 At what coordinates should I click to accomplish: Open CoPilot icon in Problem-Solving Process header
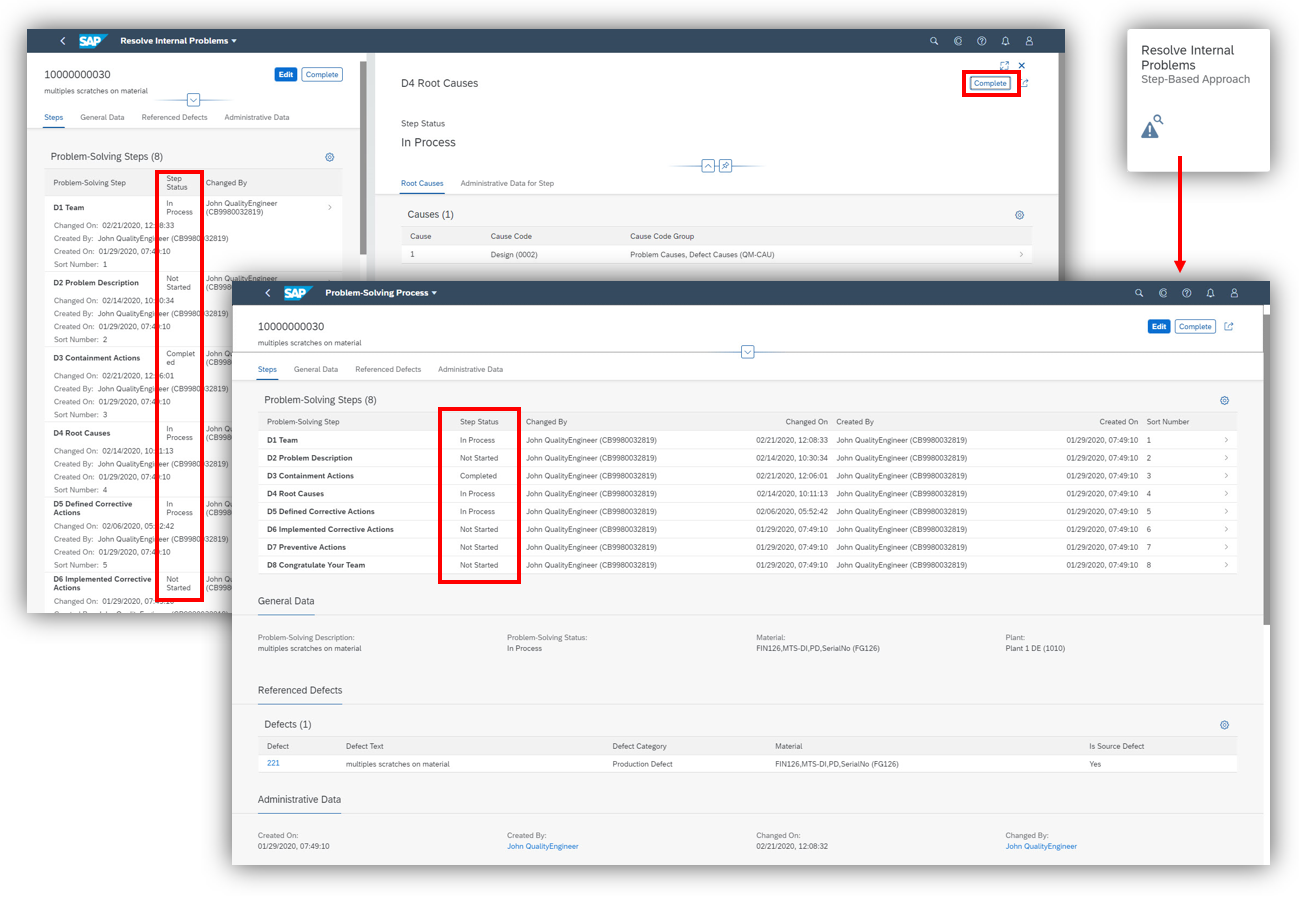(x=1163, y=293)
